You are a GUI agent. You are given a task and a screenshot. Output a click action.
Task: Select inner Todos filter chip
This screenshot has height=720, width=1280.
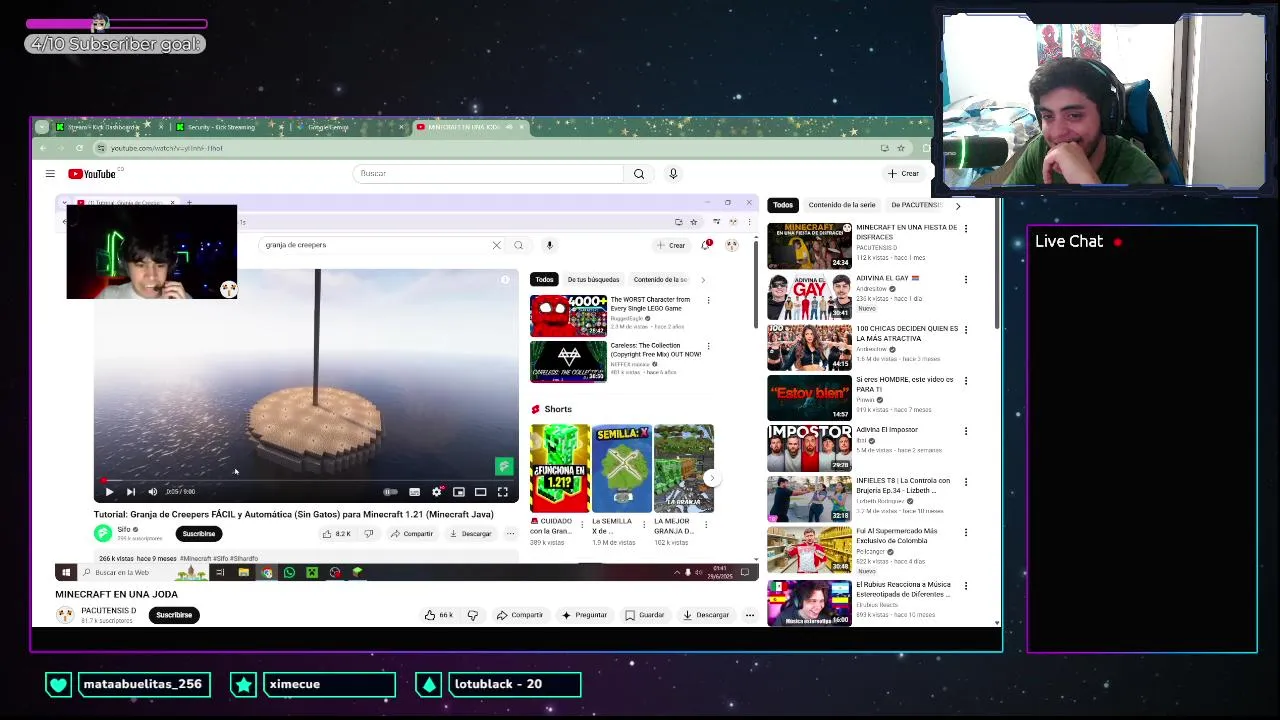[x=544, y=280]
